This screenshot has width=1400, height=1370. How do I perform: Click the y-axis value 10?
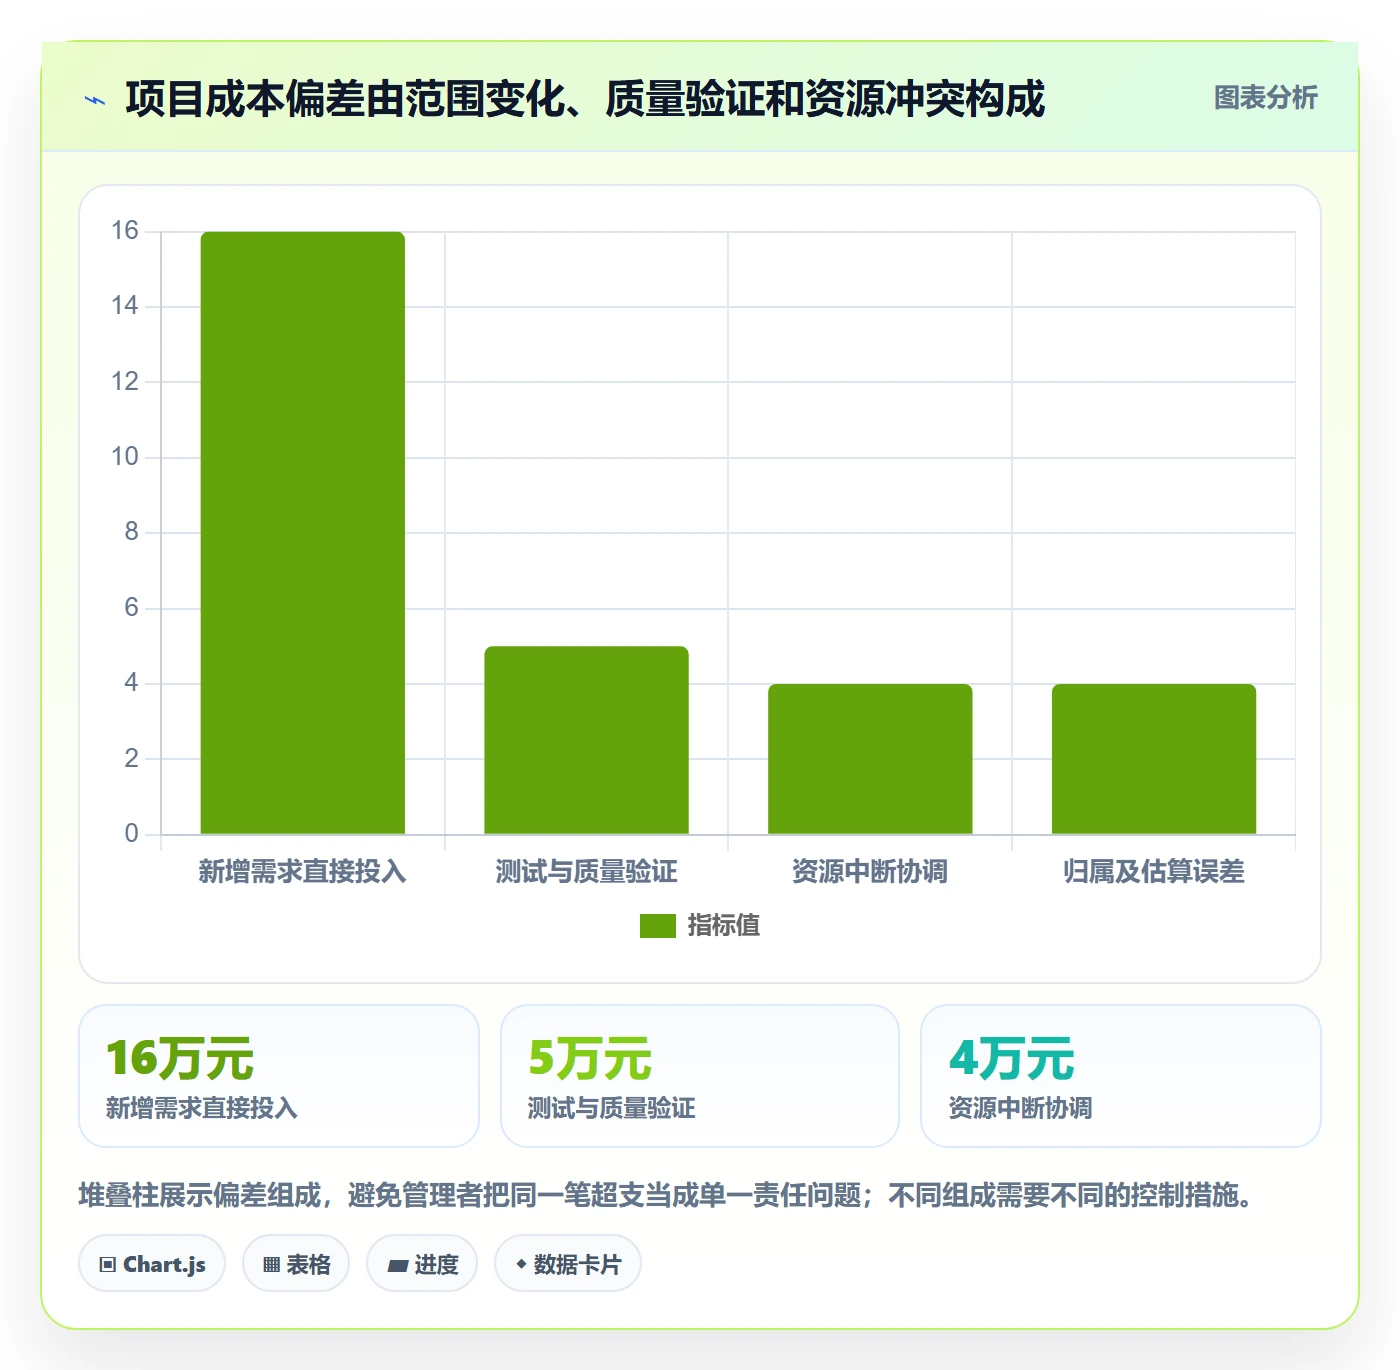125,457
